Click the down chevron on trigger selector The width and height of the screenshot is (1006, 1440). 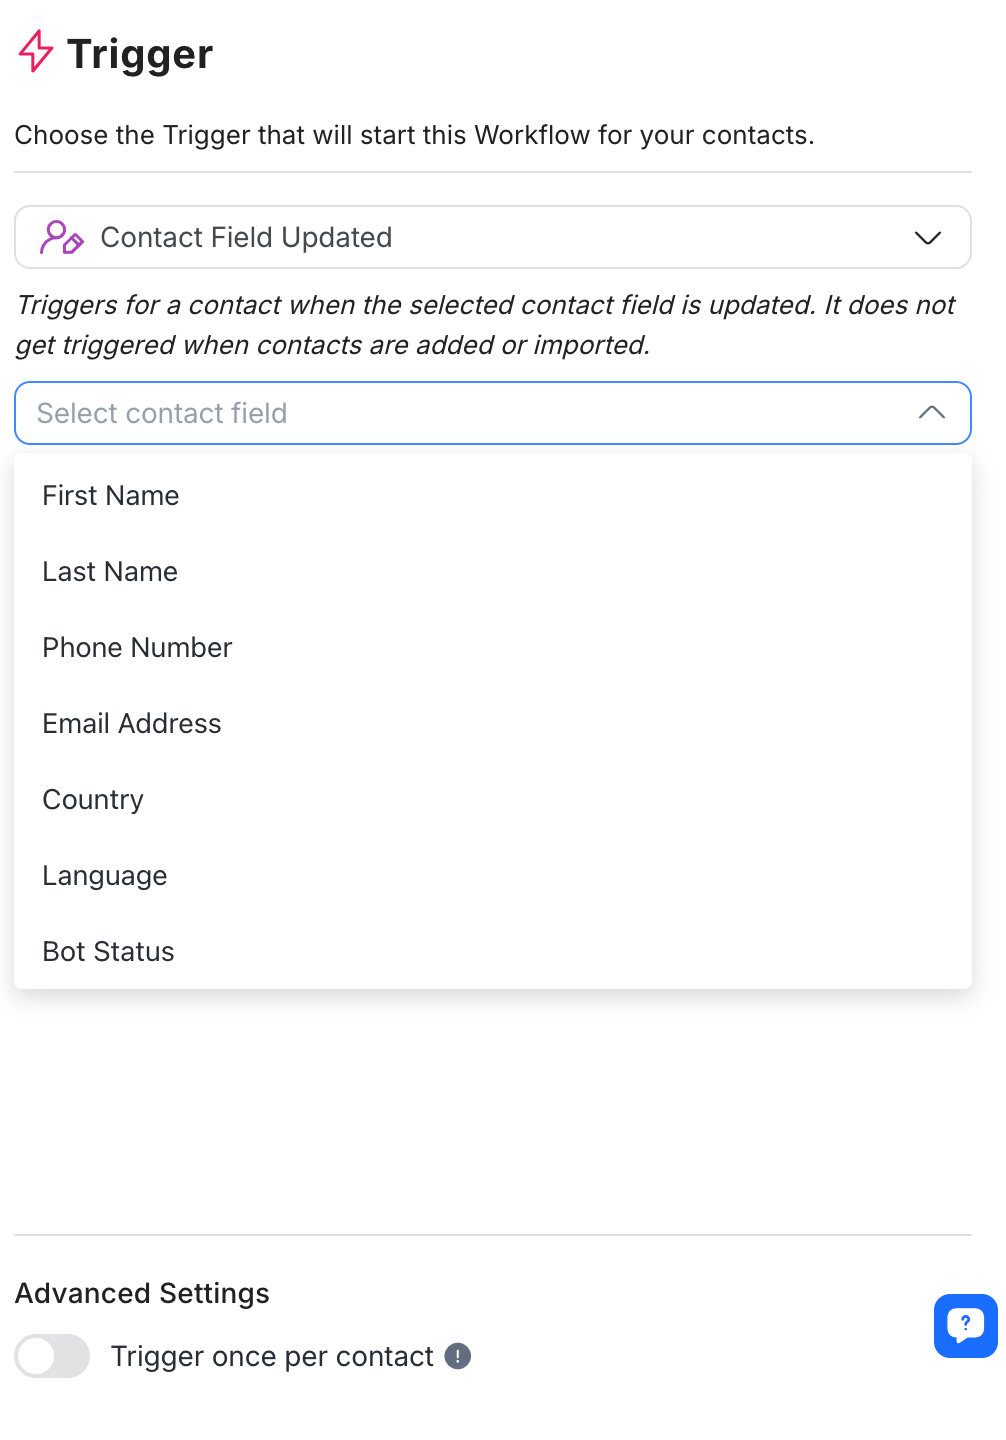928,238
